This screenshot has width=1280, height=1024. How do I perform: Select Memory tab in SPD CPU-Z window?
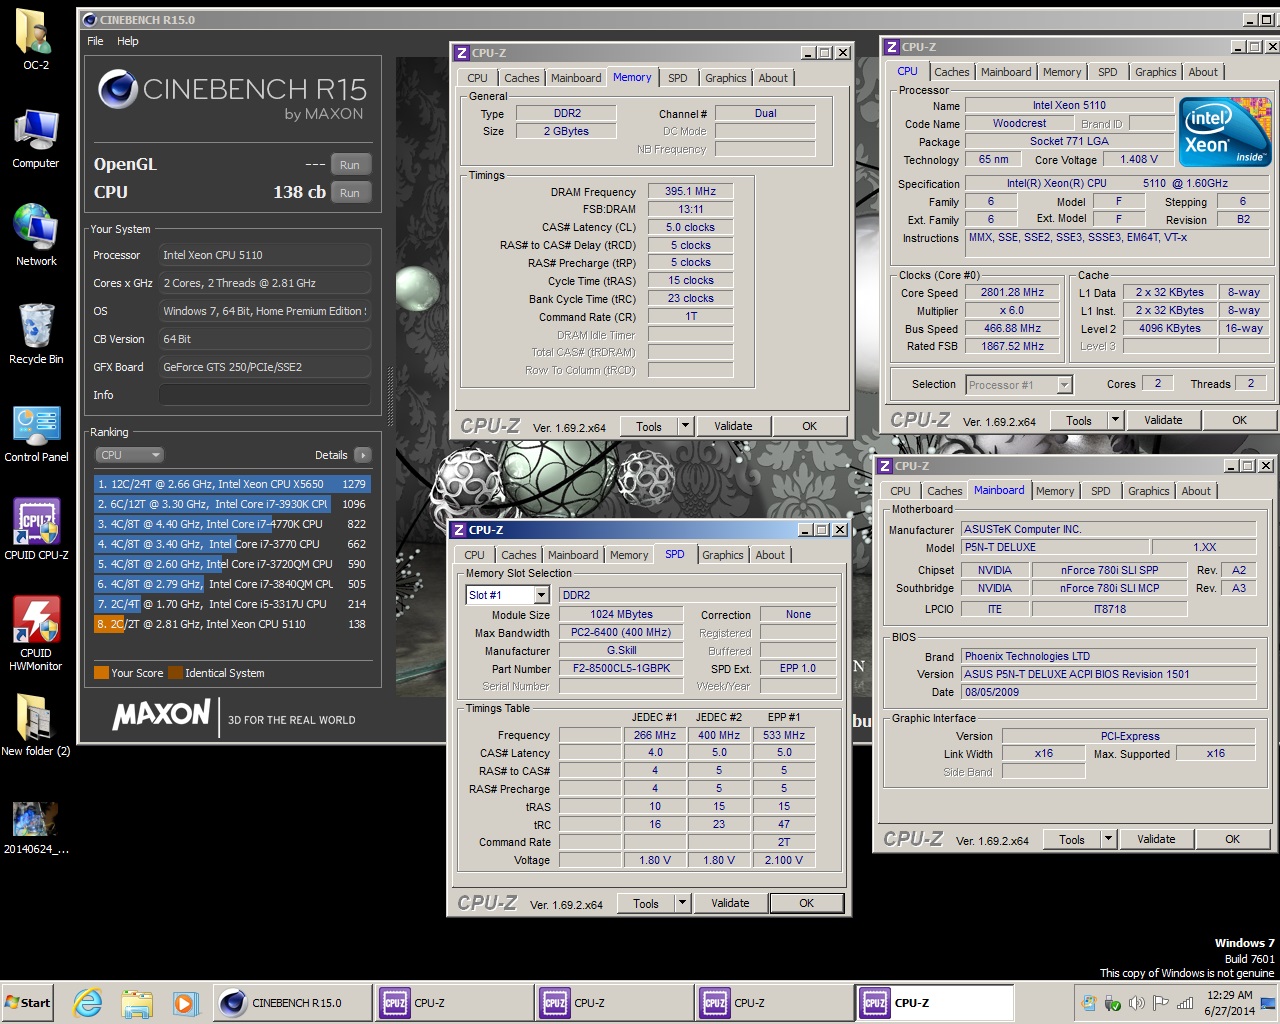pyautogui.click(x=629, y=555)
